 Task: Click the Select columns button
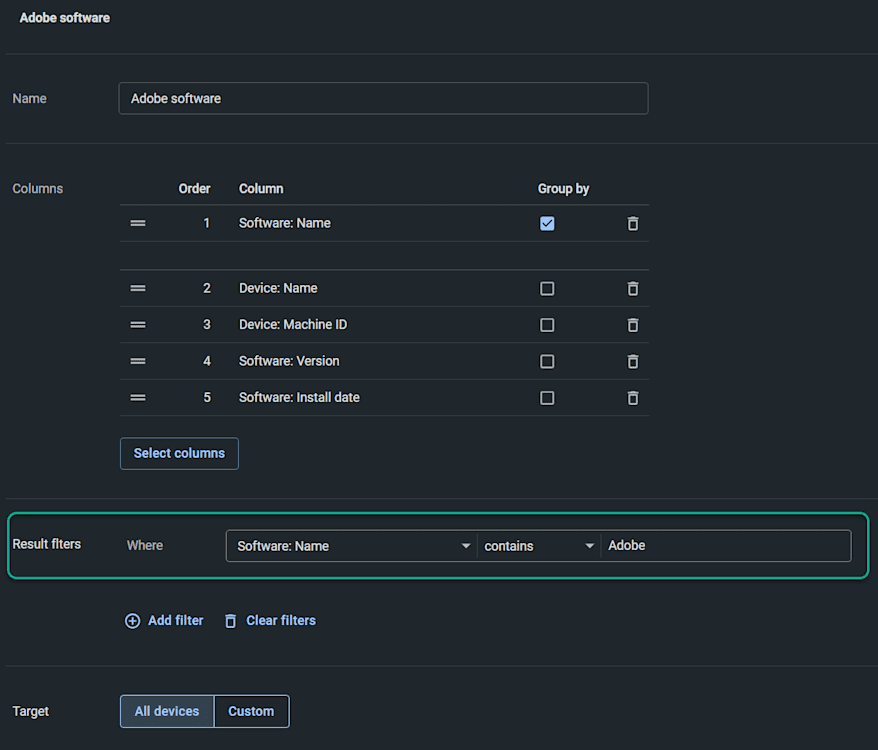point(179,453)
